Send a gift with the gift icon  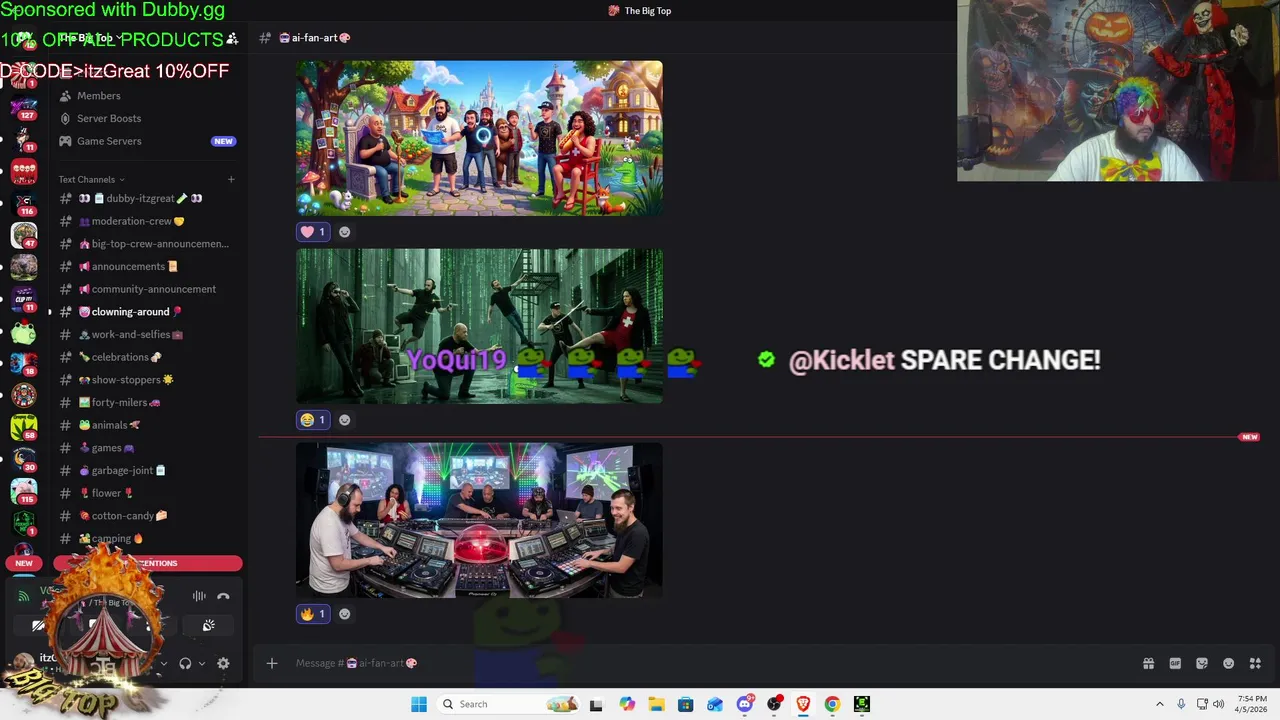coord(1148,663)
